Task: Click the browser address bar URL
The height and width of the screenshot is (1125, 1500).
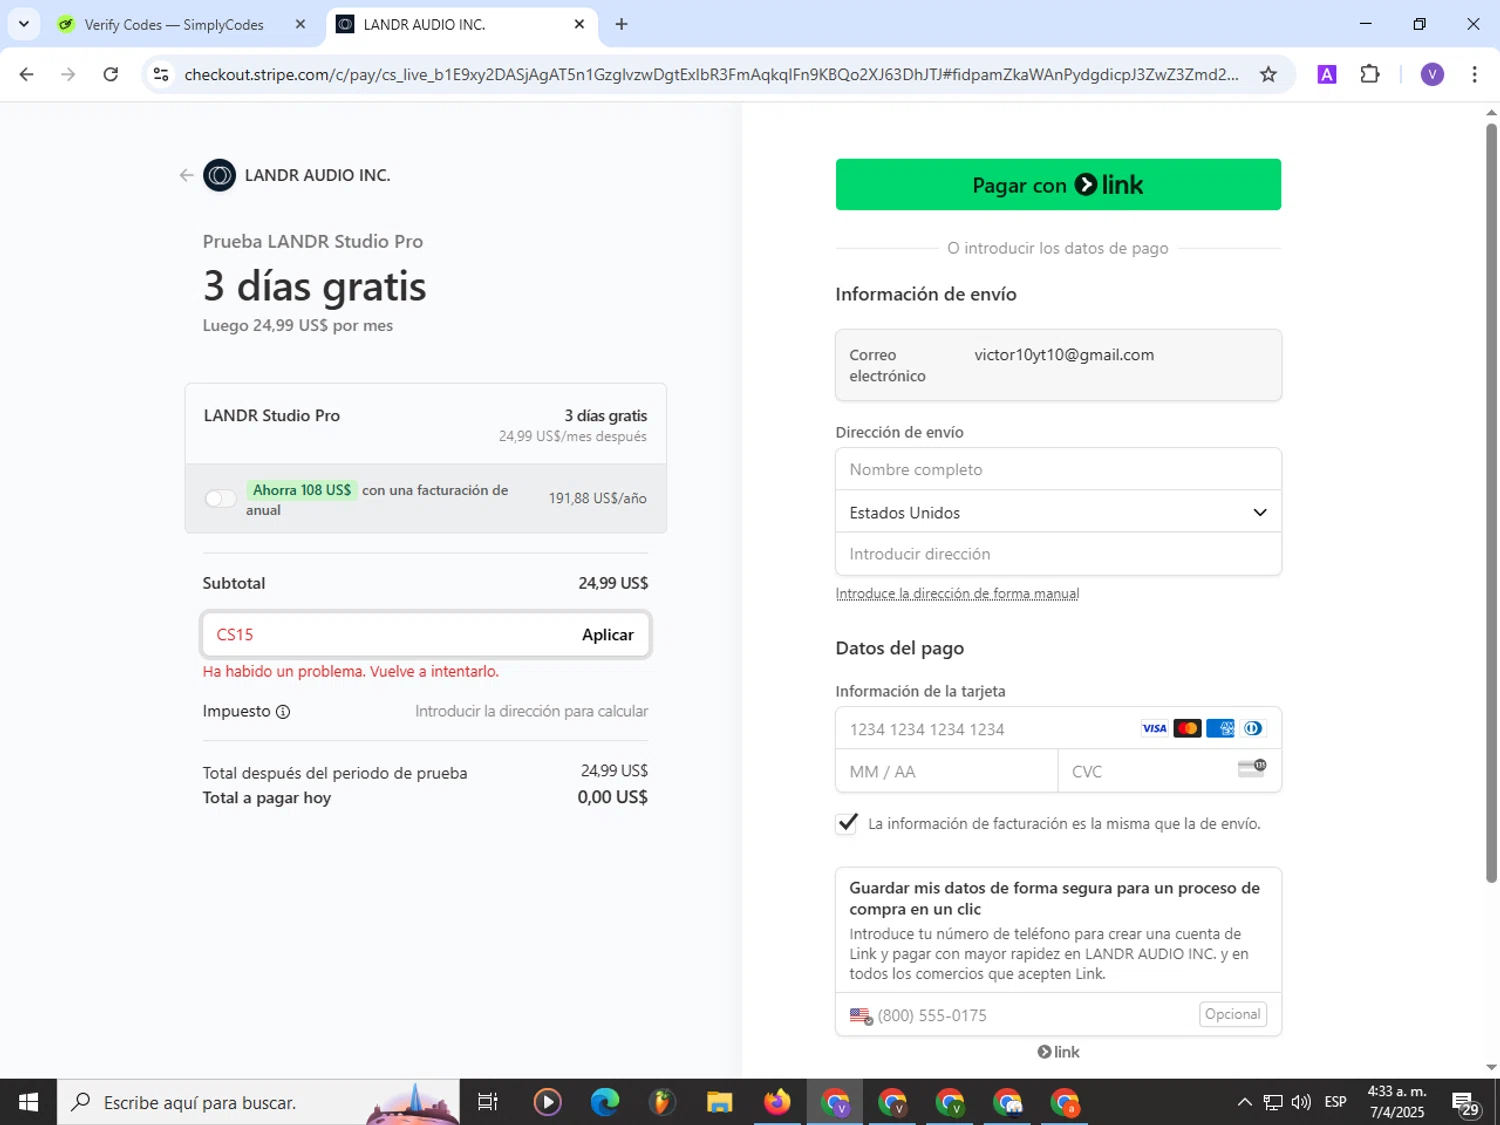Action: (711, 74)
